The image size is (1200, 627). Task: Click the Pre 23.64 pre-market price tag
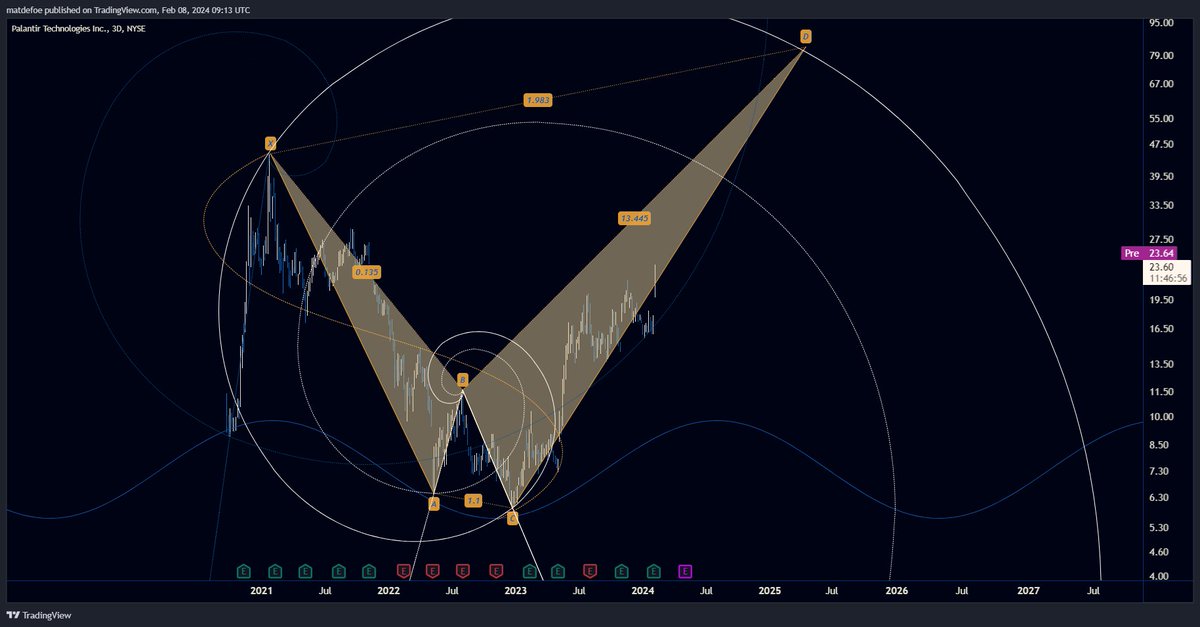pos(1148,253)
